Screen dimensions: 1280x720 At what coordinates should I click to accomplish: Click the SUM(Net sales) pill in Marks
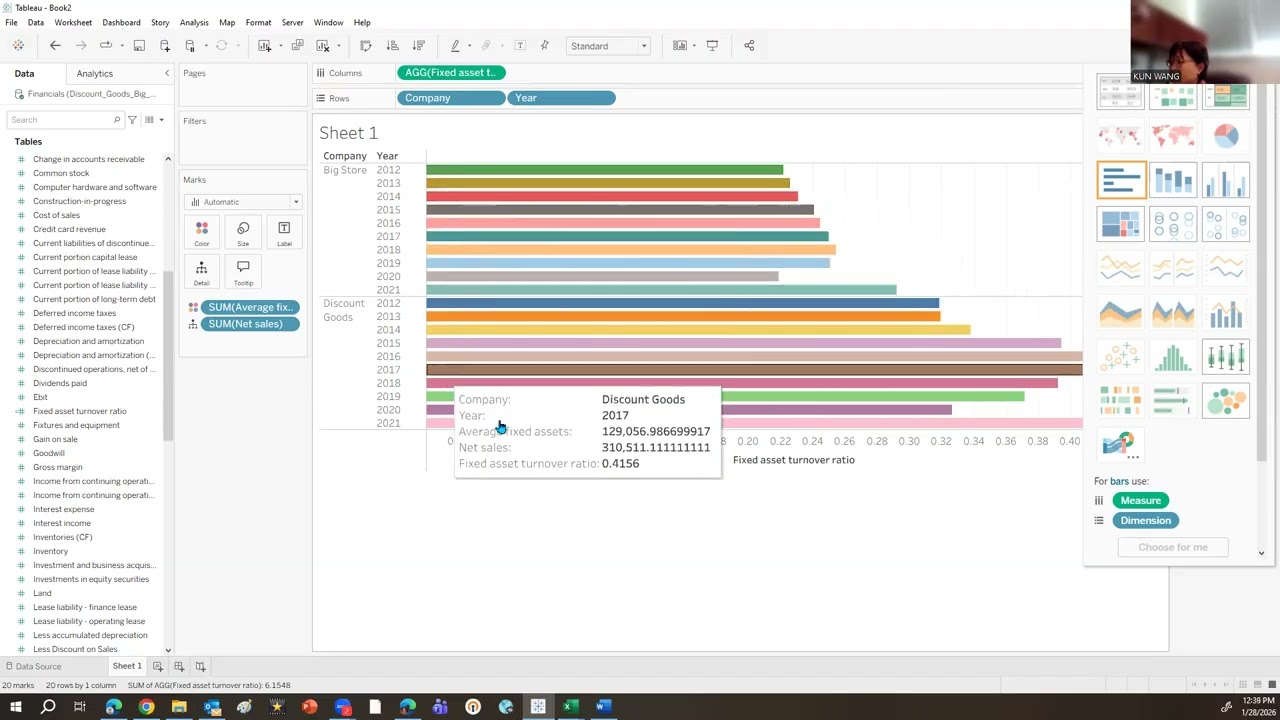(x=251, y=324)
